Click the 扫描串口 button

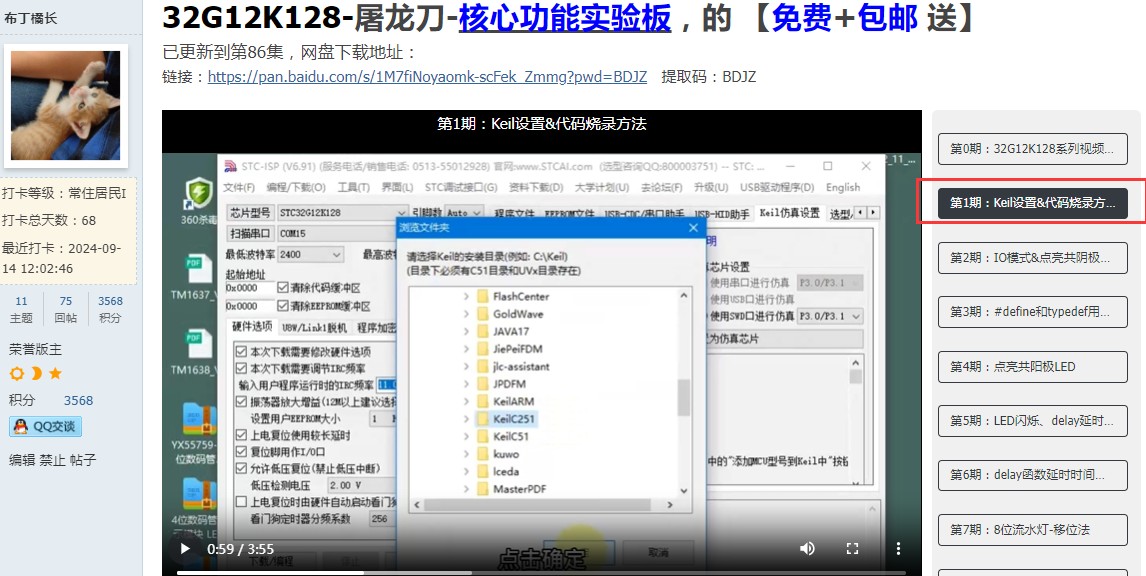[251, 234]
